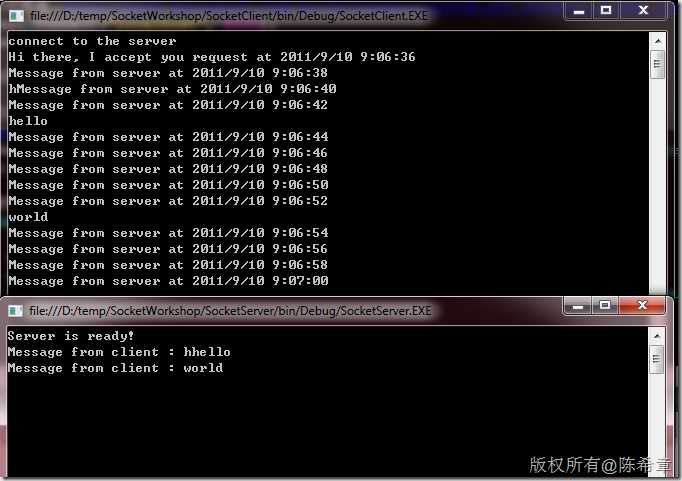Maximize the SocketClient console window
The height and width of the screenshot is (481, 682).
(606, 11)
